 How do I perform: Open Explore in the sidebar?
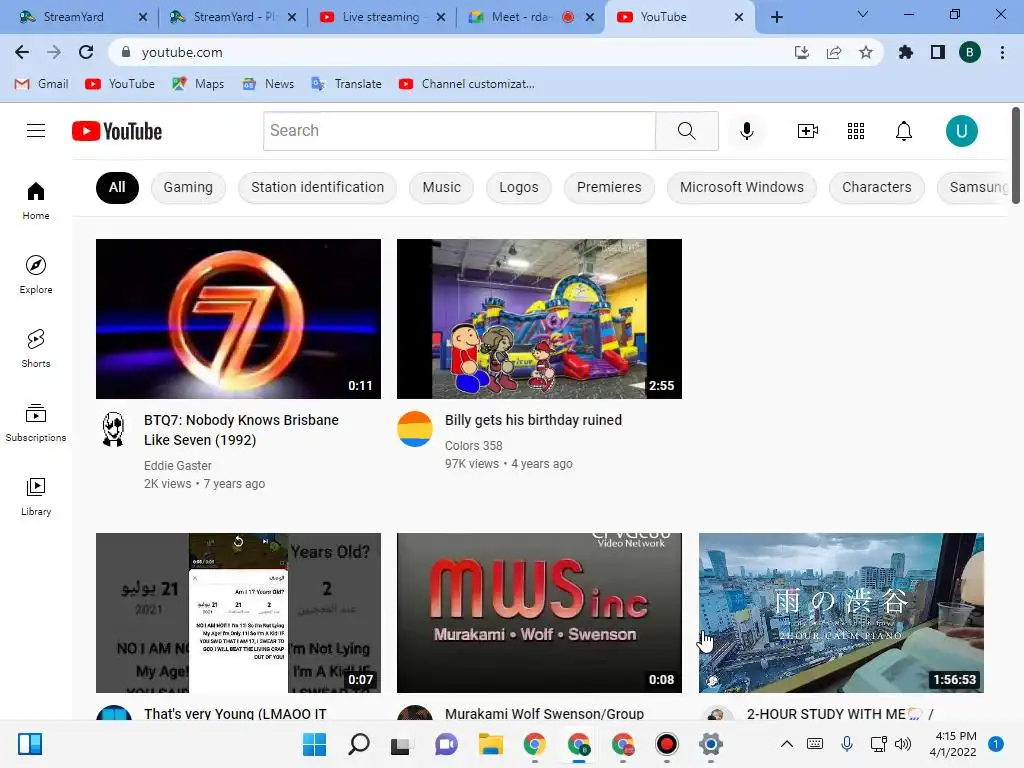click(x=36, y=274)
